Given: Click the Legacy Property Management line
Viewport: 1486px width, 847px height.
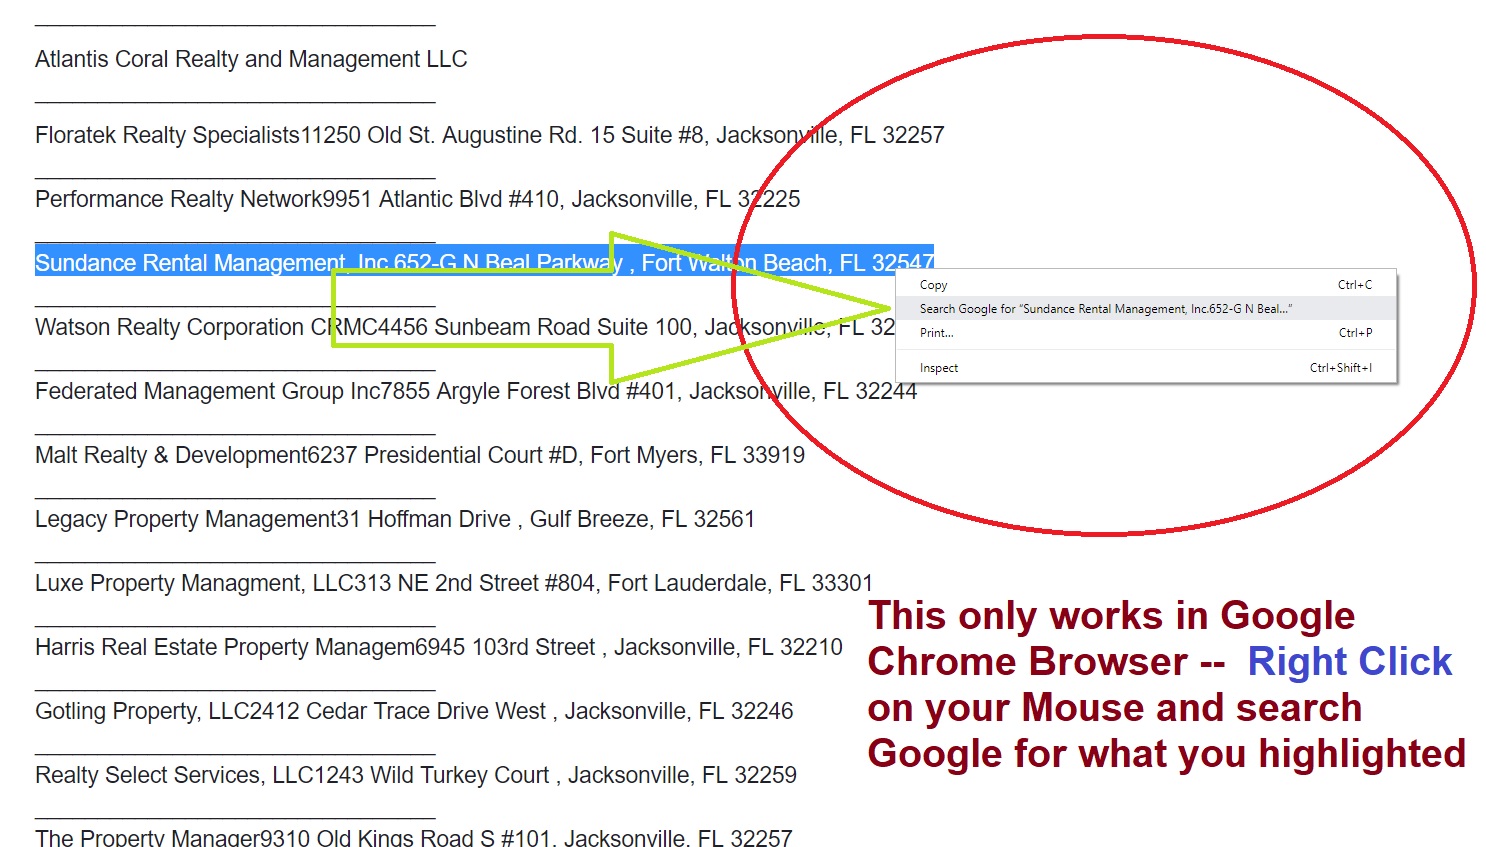Looking at the screenshot, I should click(x=395, y=519).
